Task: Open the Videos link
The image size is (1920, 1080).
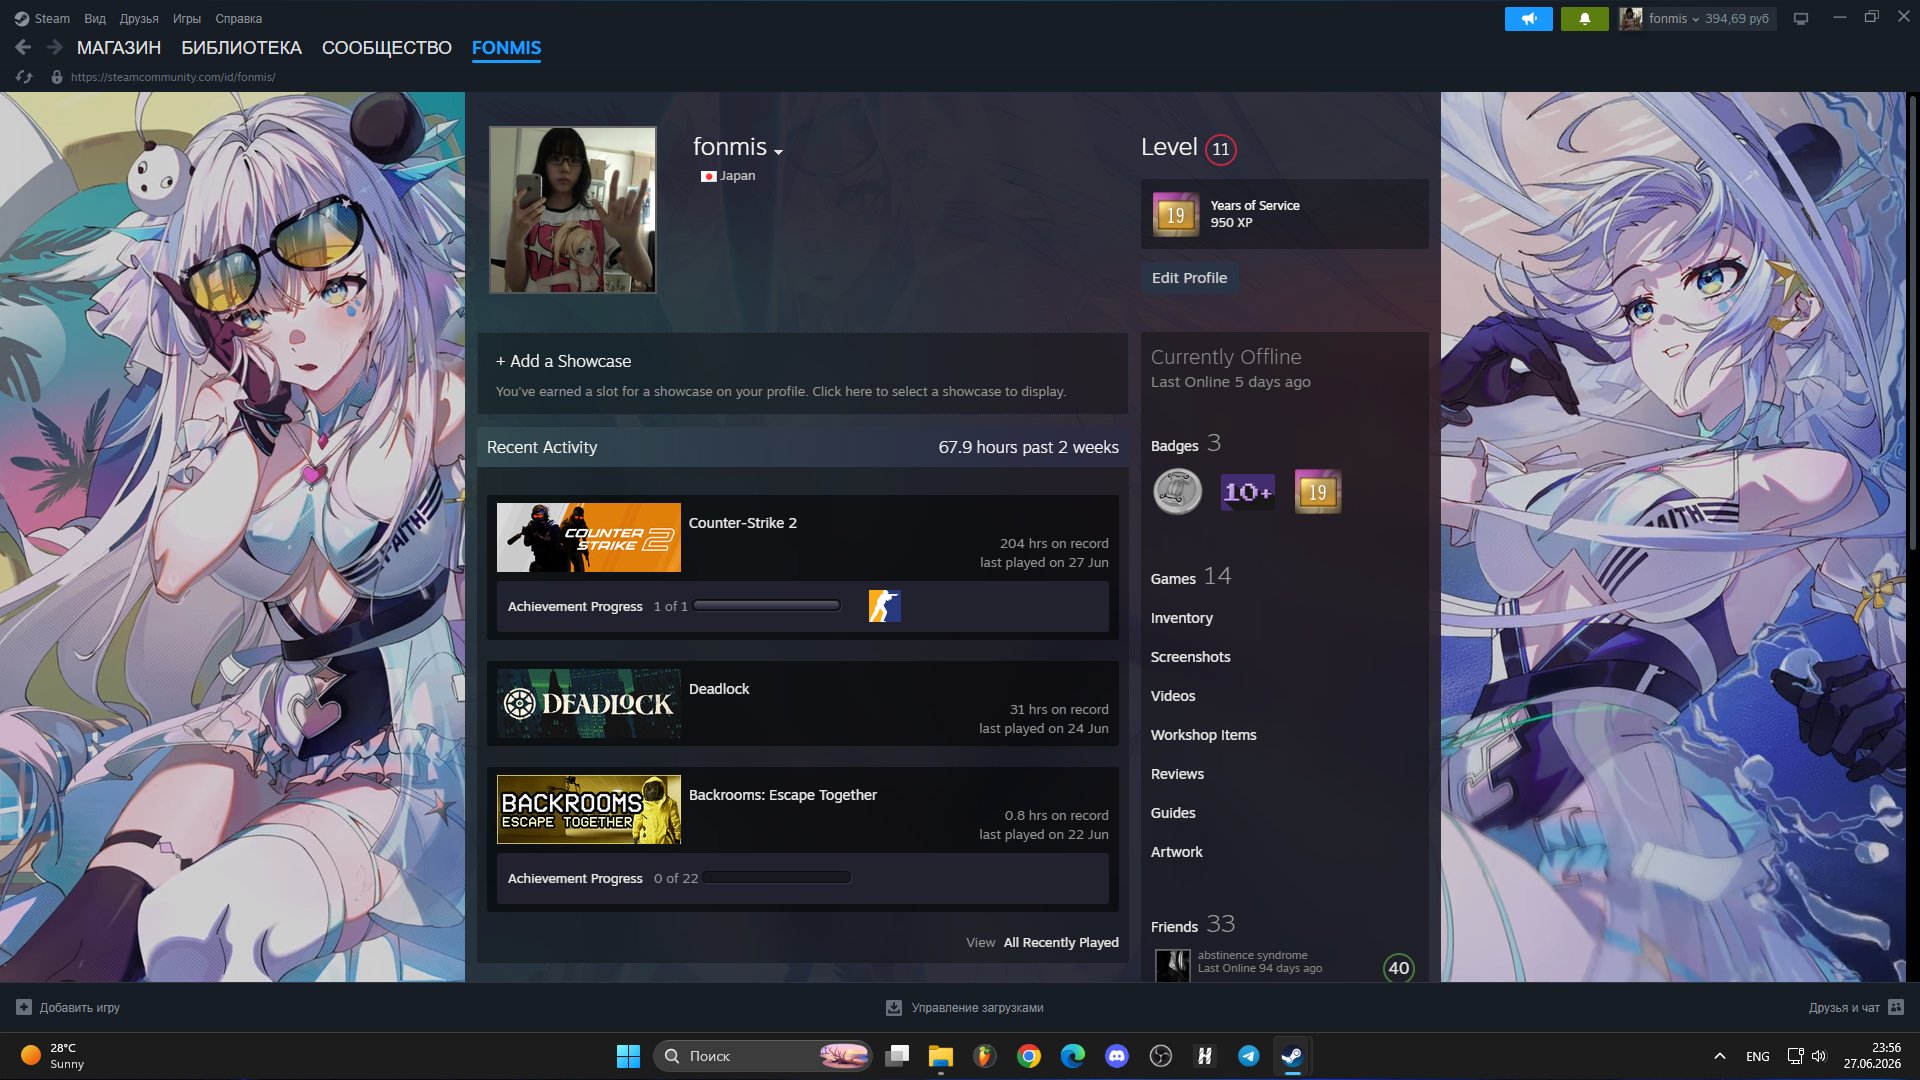Action: 1172,696
